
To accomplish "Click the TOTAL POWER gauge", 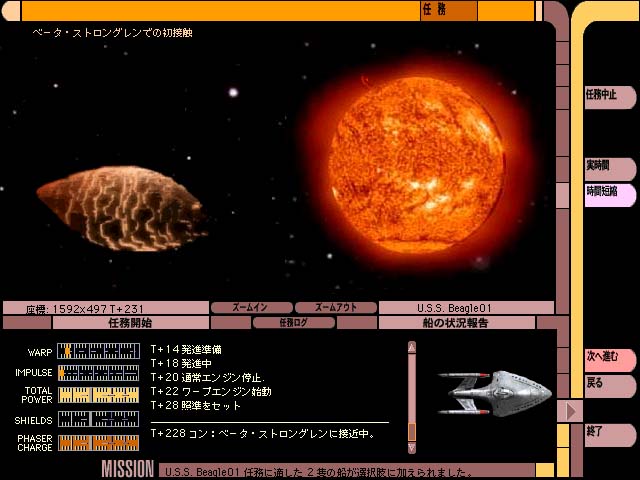I will coord(98,395).
